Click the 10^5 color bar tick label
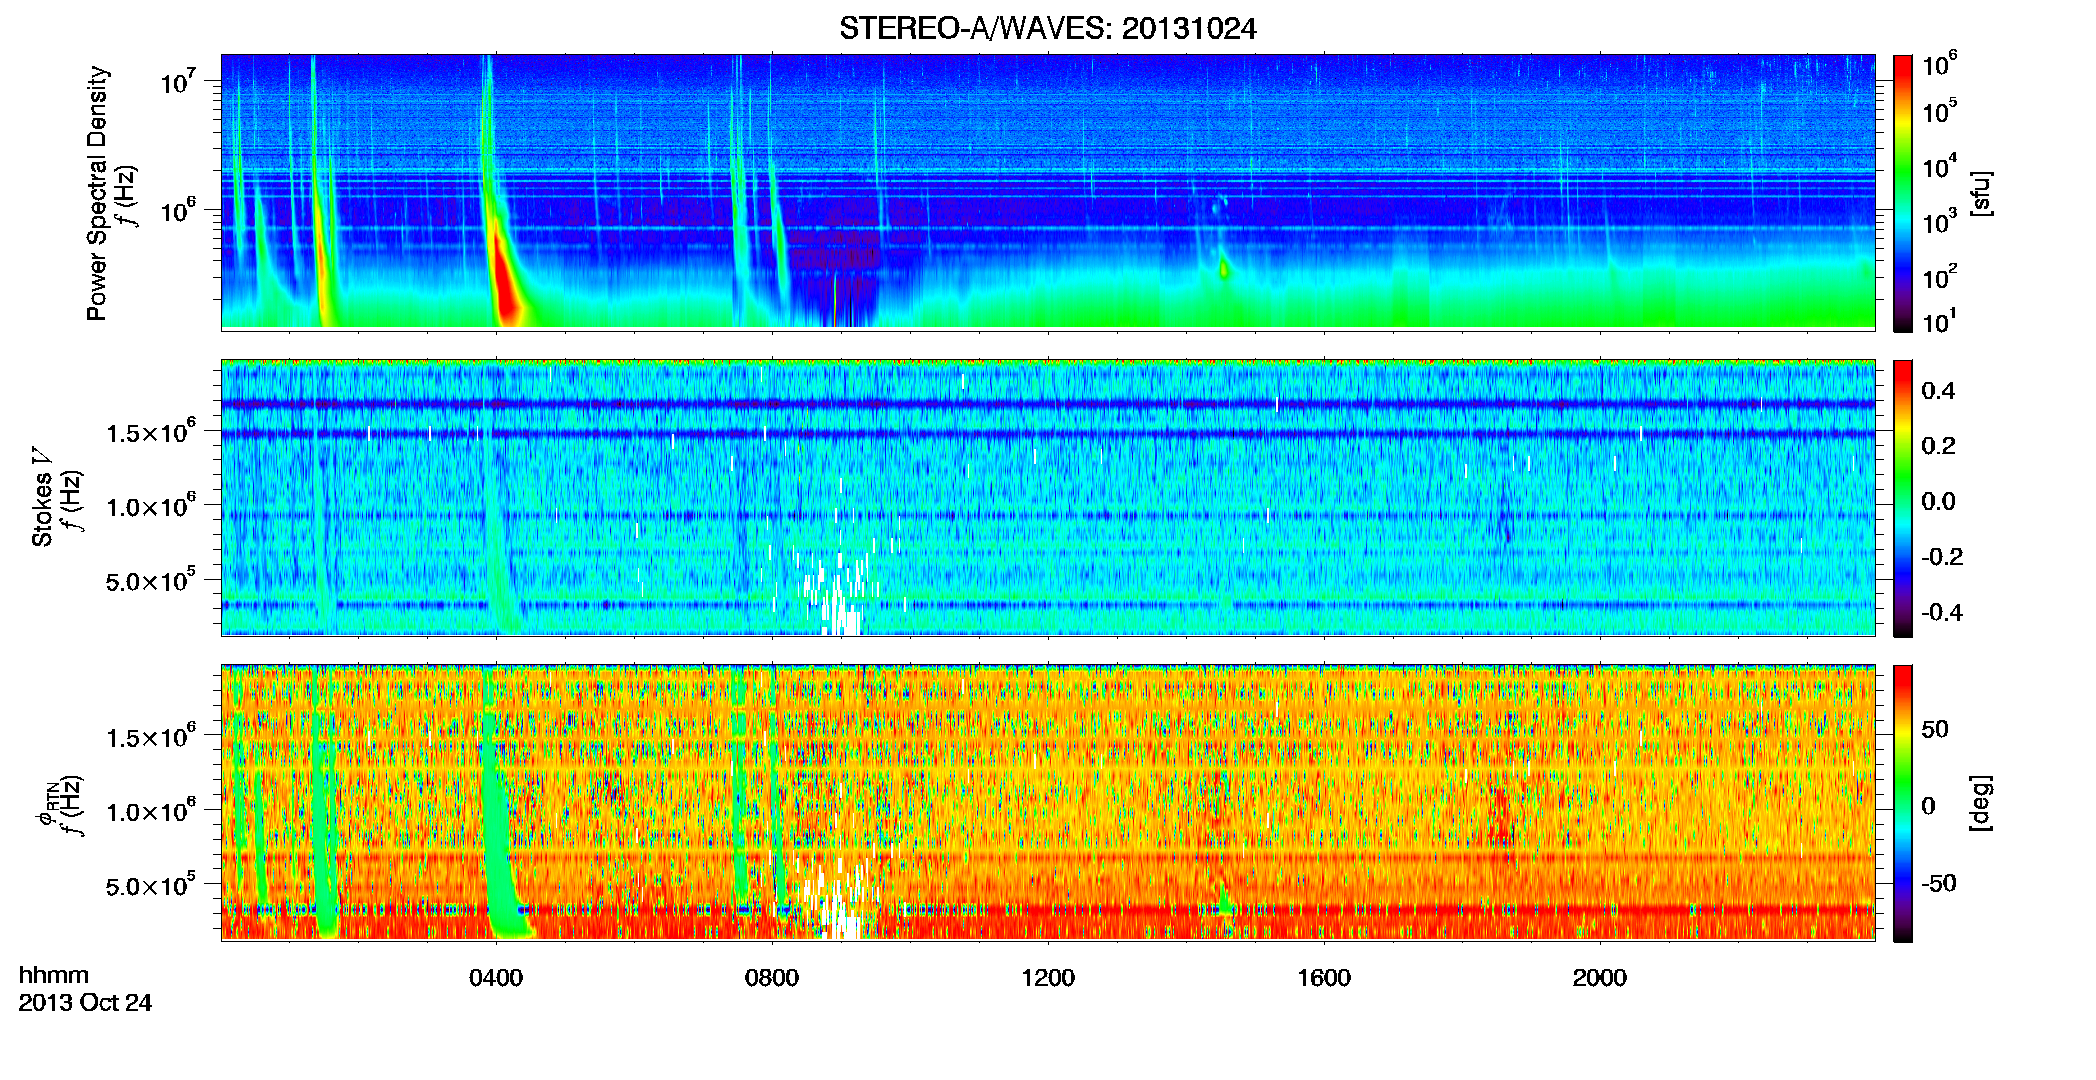The width and height of the screenshot is (2096, 1080). point(1939,110)
